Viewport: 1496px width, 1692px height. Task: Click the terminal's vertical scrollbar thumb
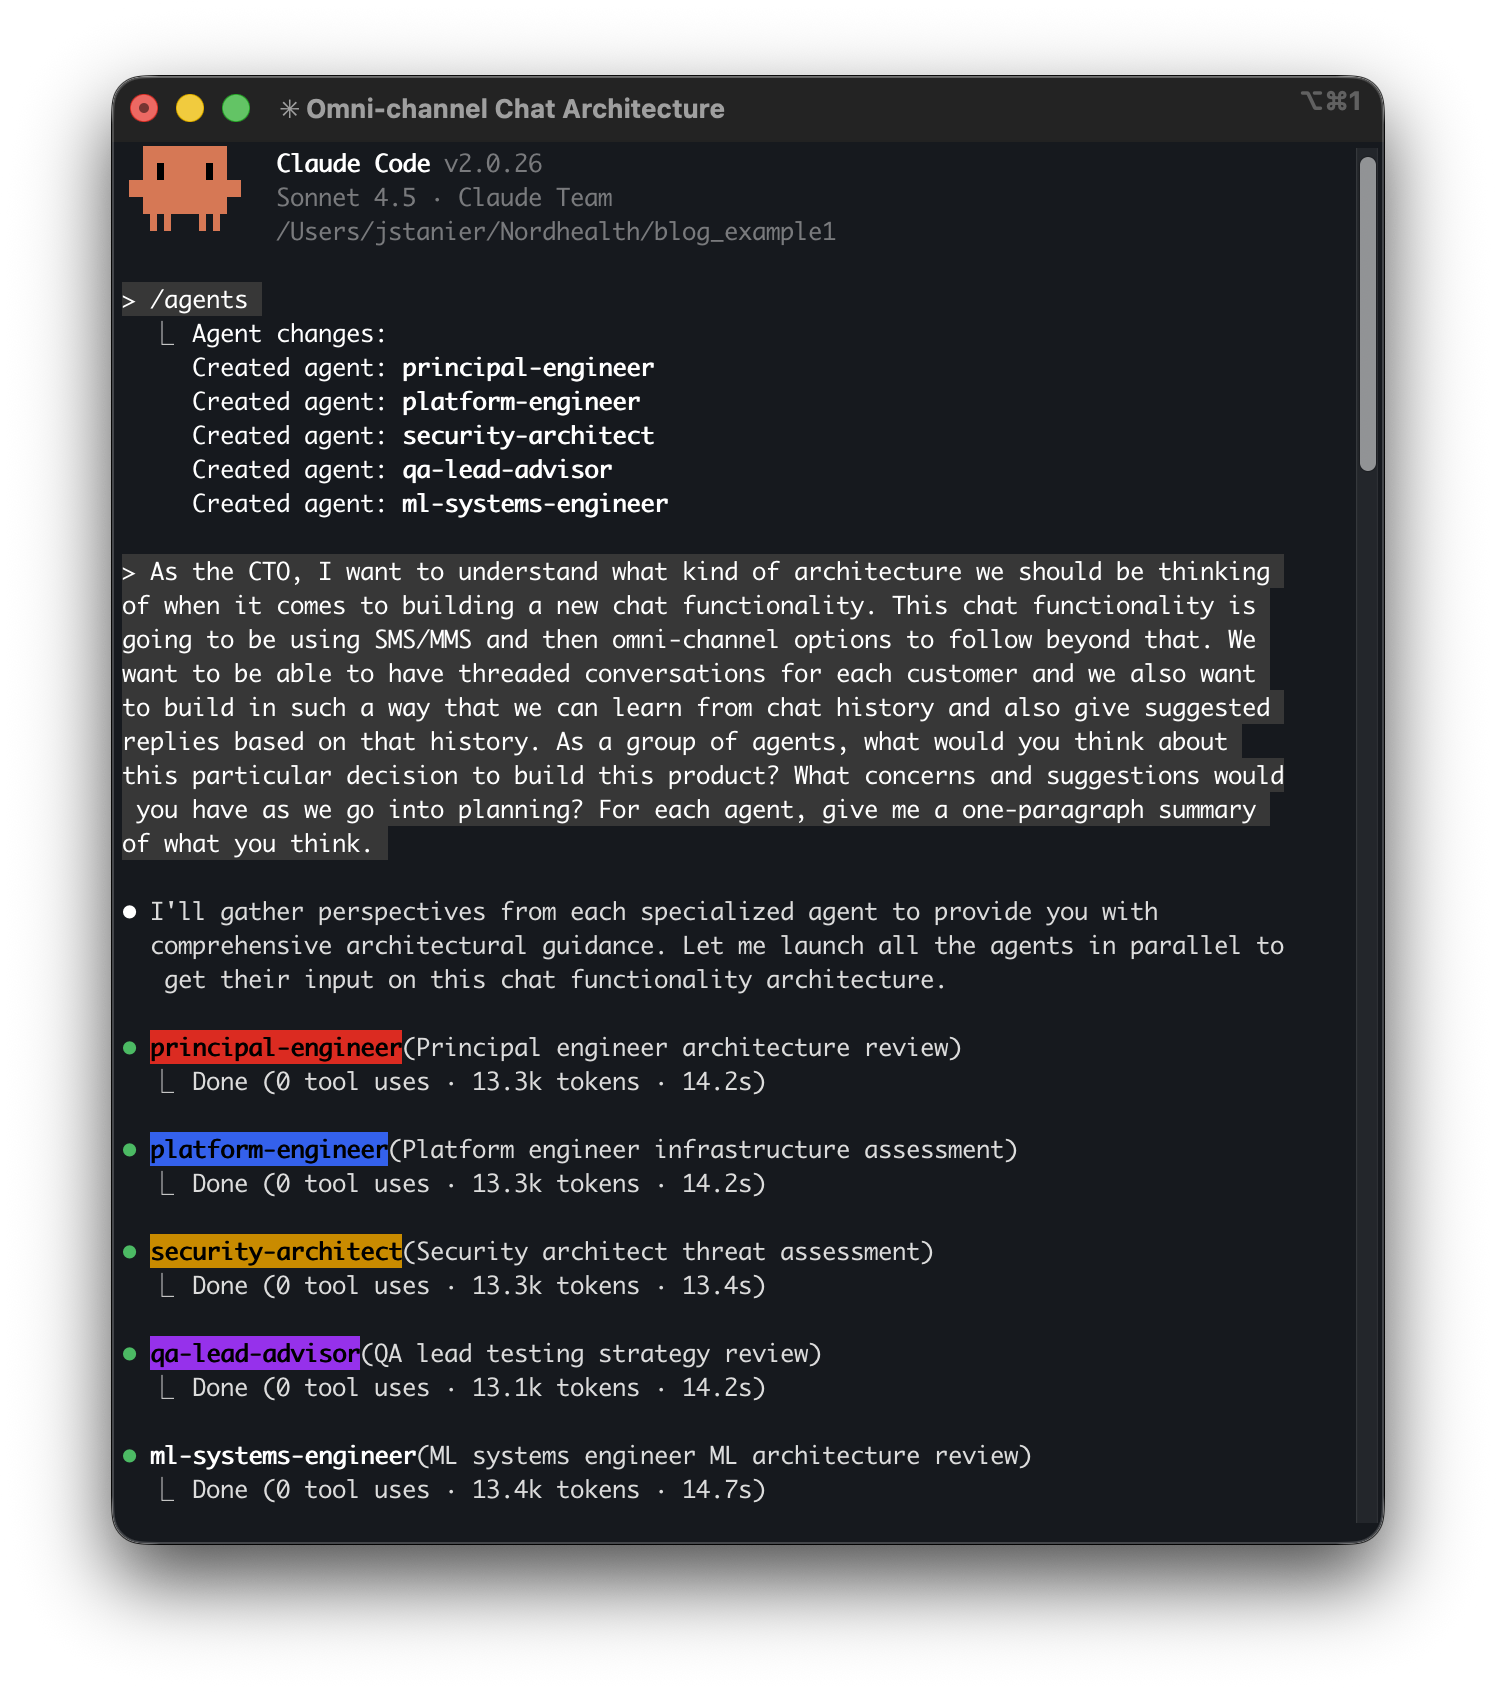[1367, 313]
